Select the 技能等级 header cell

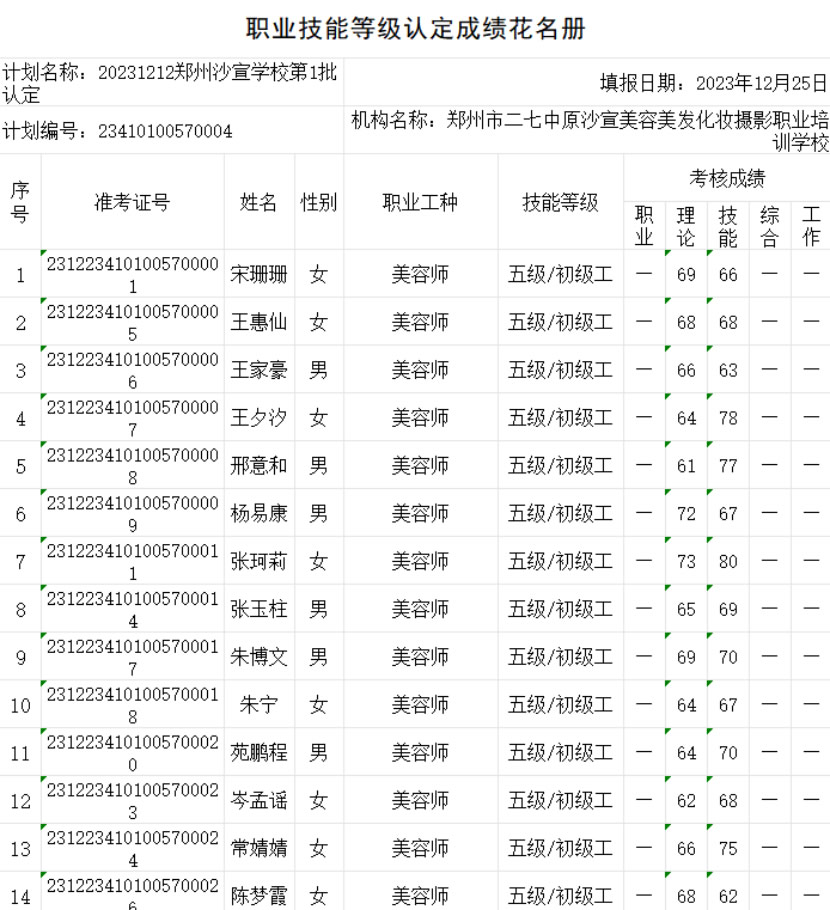560,202
